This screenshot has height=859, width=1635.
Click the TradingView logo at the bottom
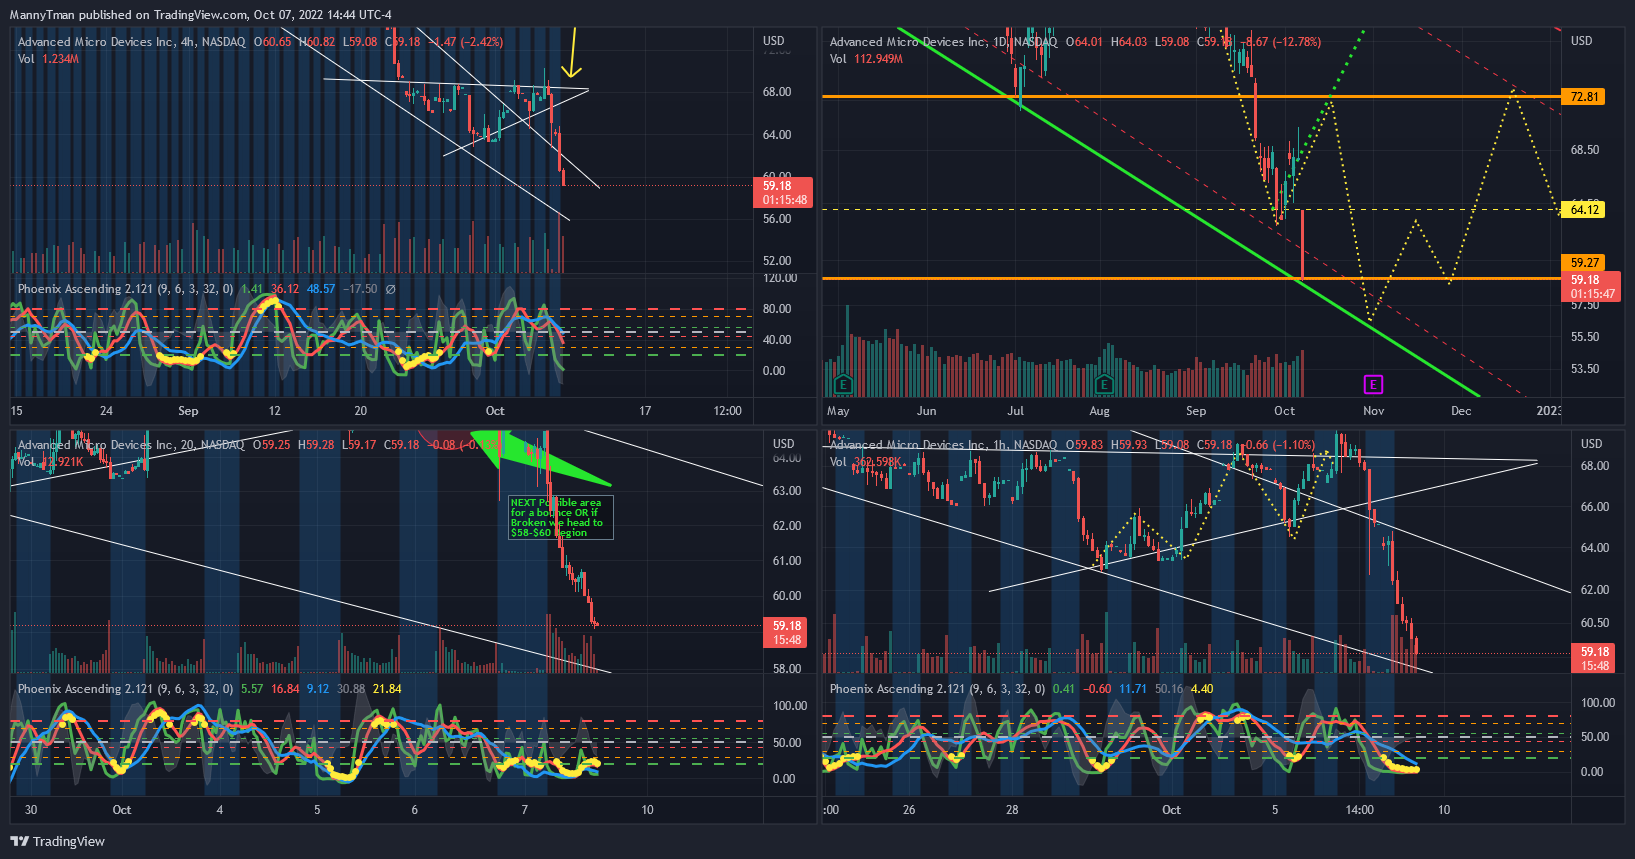coord(58,841)
